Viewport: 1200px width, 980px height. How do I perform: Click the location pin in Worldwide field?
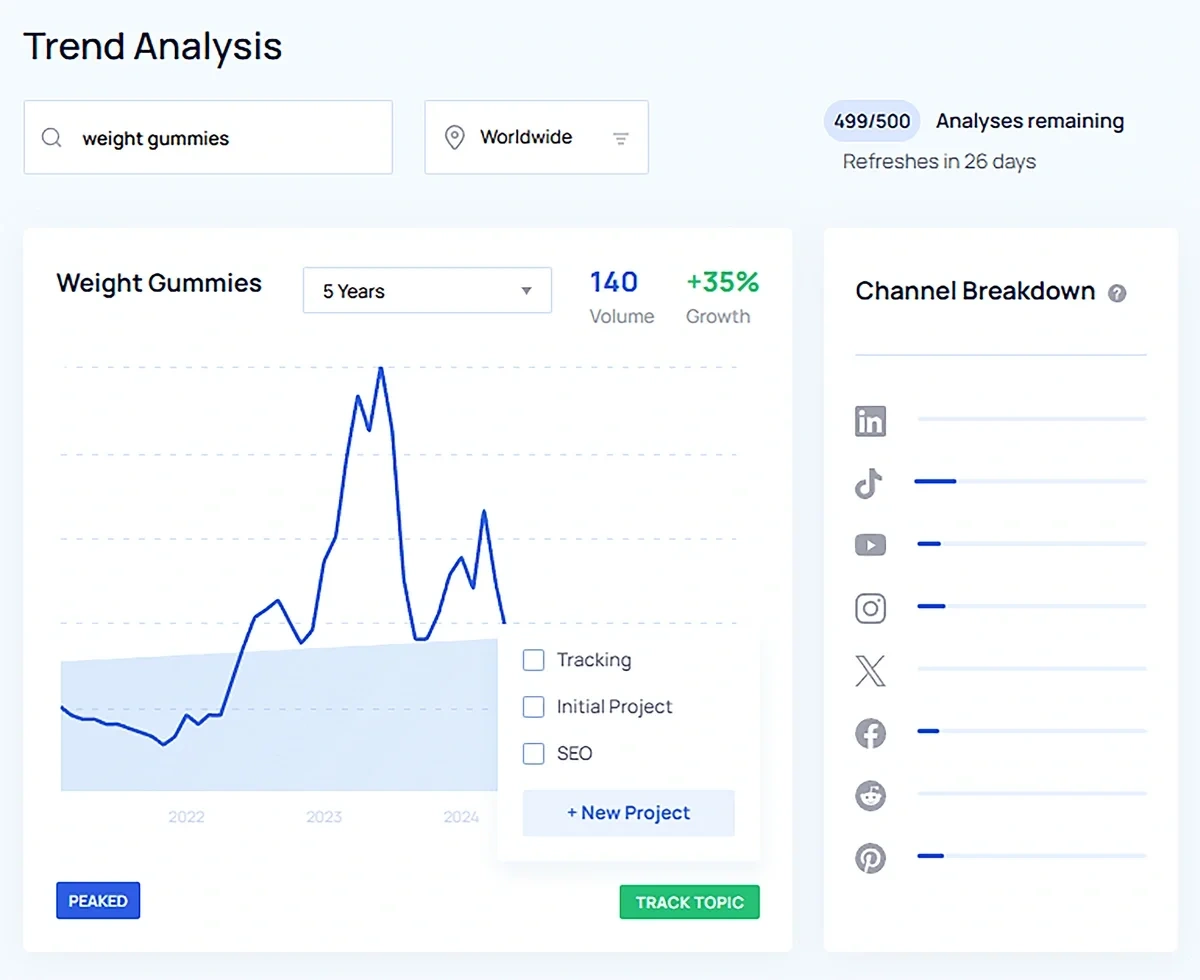455,137
